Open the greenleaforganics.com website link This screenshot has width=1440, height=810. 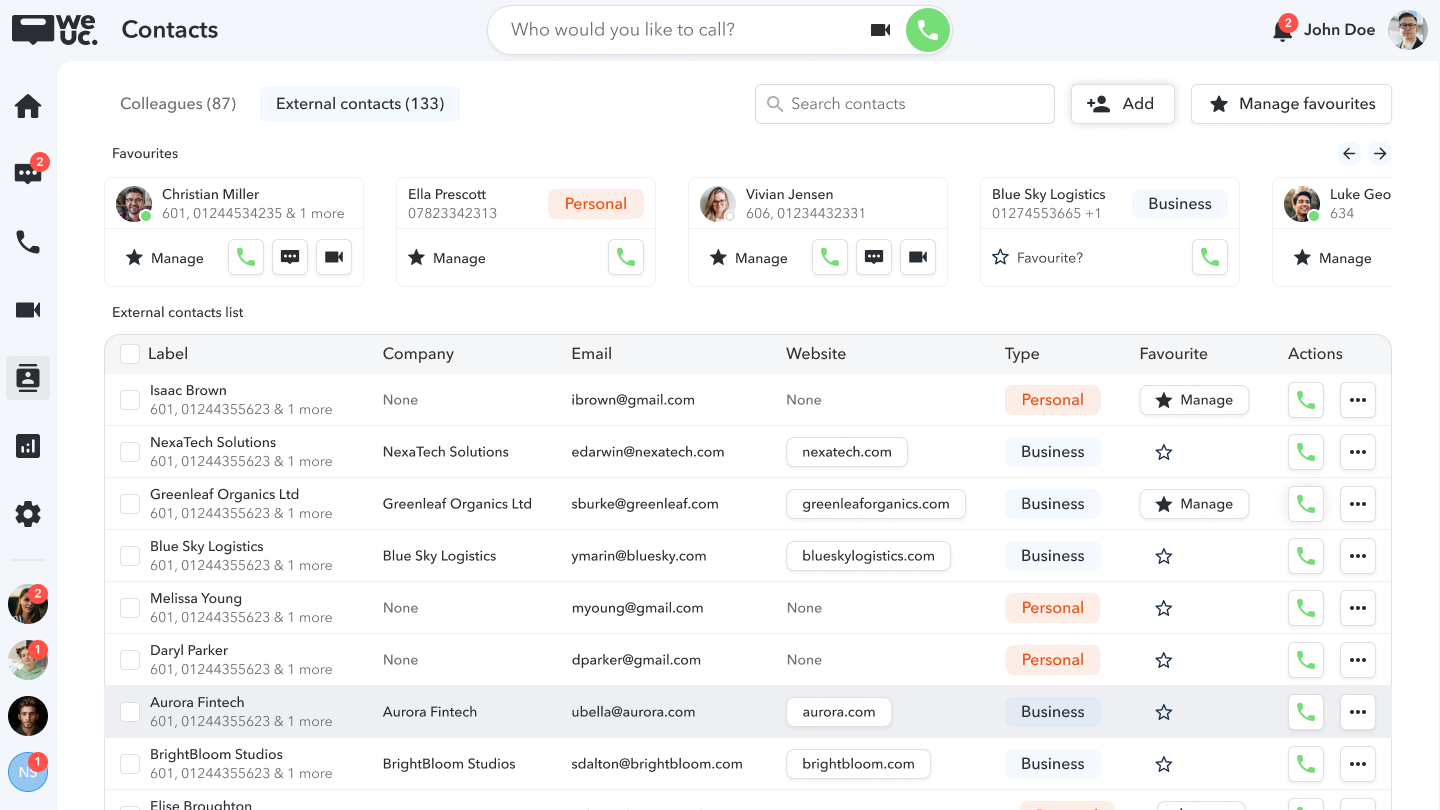click(875, 504)
